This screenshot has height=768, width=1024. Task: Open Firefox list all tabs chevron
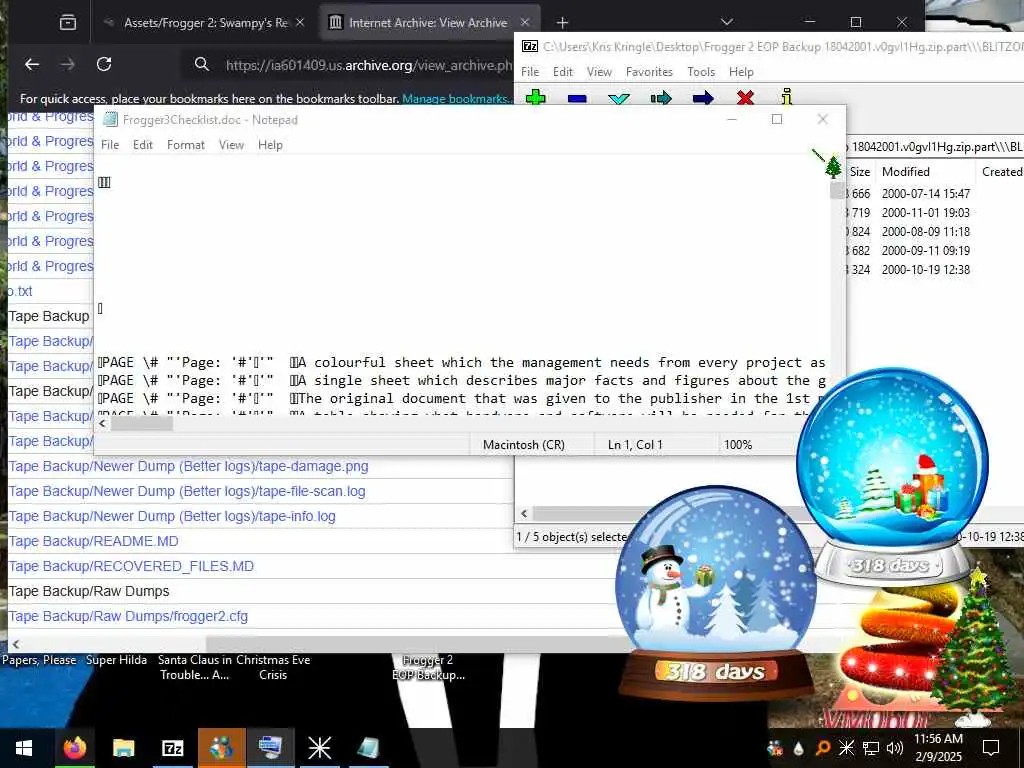(x=726, y=22)
